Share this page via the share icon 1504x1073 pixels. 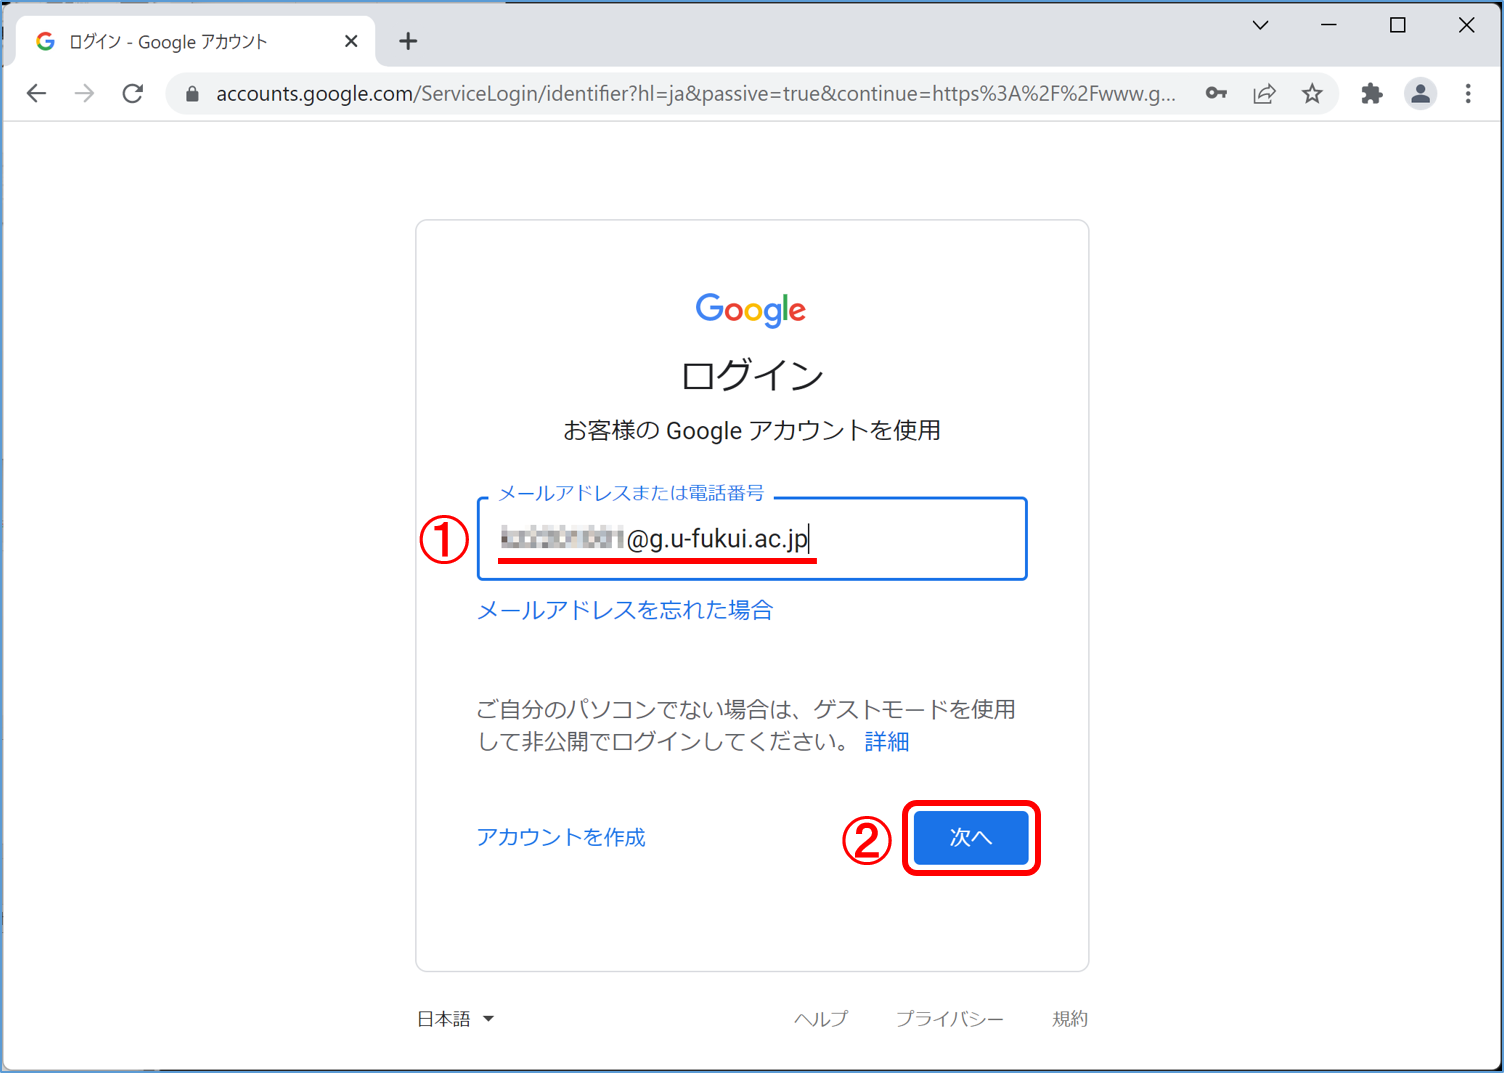click(1264, 93)
